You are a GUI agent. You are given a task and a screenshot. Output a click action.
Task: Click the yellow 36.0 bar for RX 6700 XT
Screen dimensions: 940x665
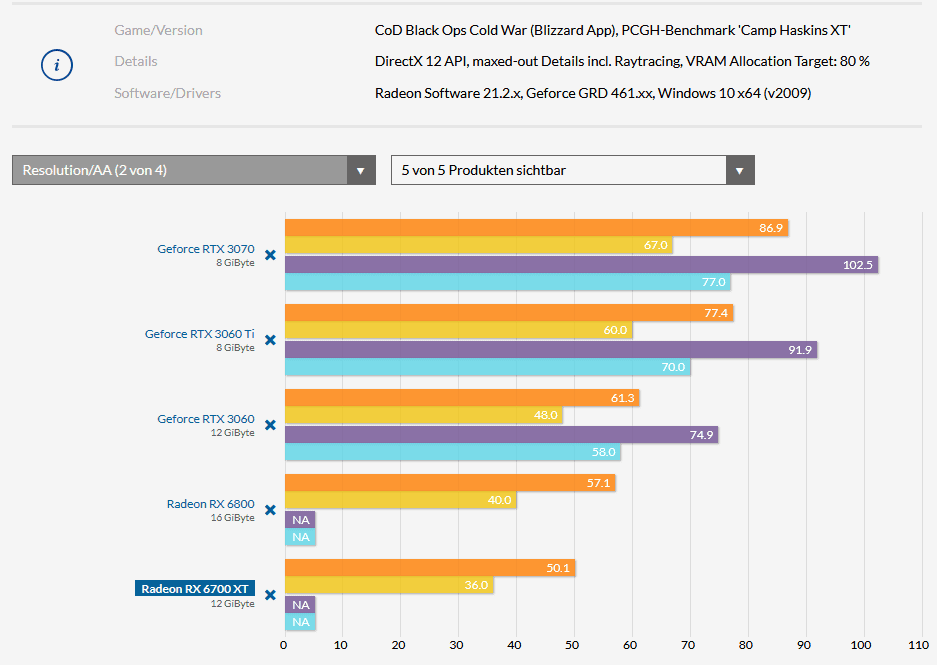point(389,586)
